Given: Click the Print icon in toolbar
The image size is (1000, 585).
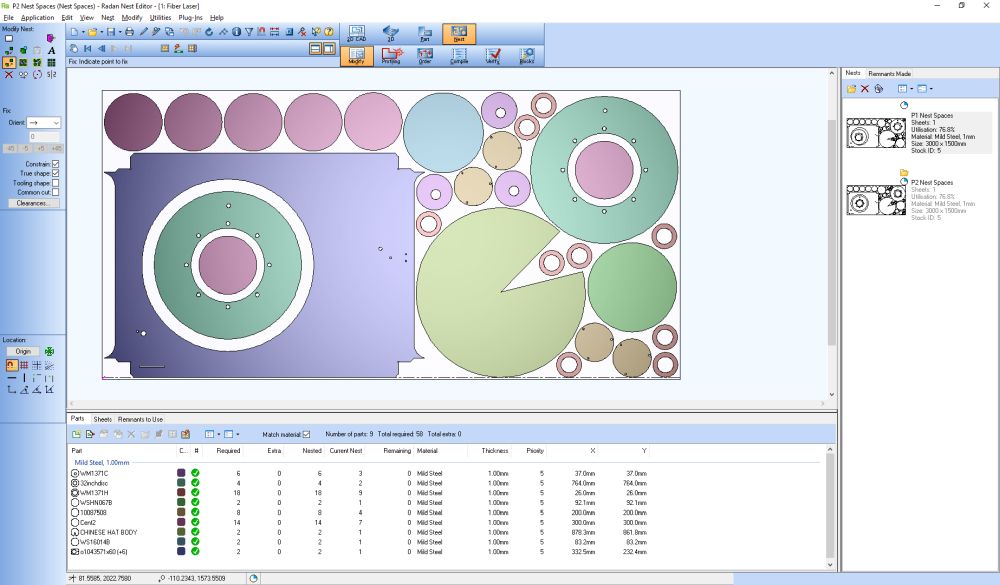Looking at the screenshot, I should [x=129, y=32].
